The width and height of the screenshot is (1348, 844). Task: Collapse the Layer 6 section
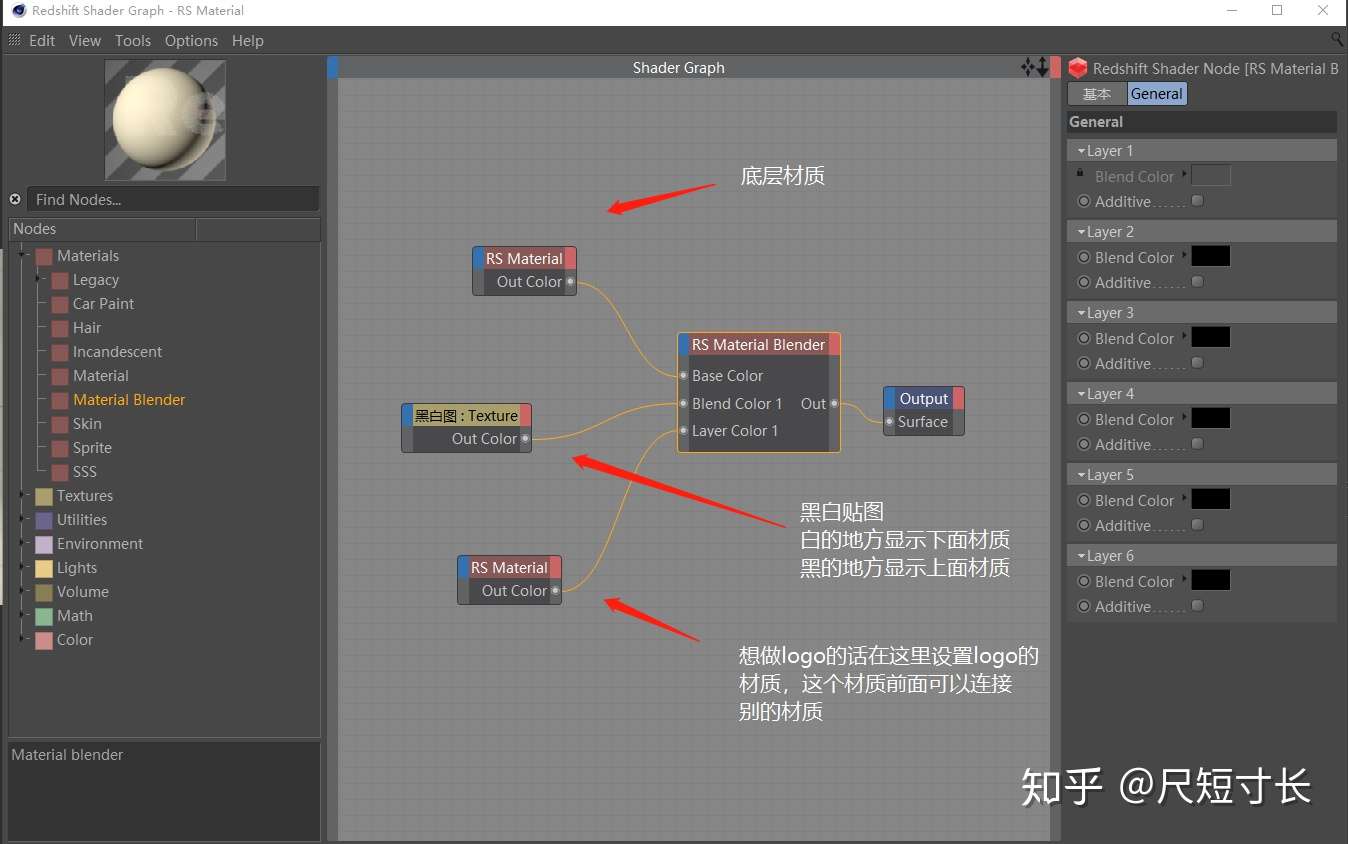pyautogui.click(x=1081, y=556)
